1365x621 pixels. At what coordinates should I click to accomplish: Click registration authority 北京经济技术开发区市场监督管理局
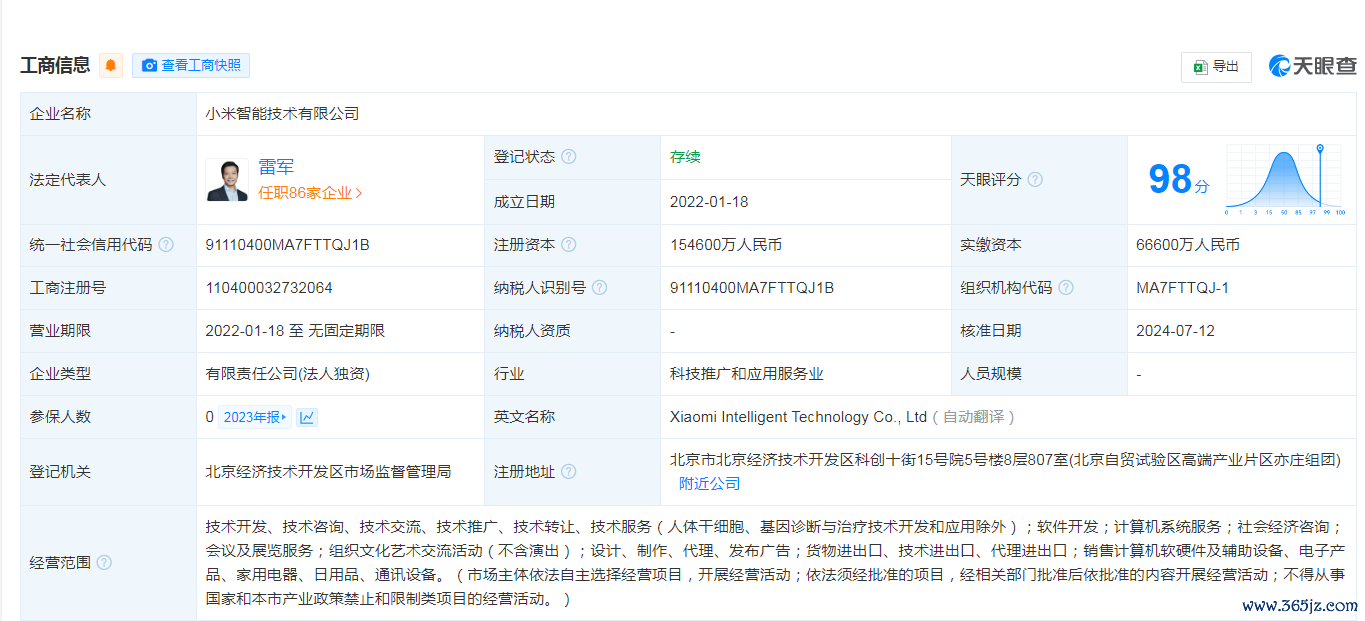click(328, 471)
